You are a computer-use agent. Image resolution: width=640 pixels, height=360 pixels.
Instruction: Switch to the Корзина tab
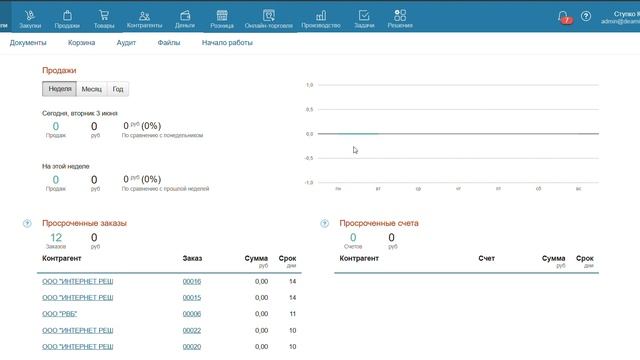82,42
